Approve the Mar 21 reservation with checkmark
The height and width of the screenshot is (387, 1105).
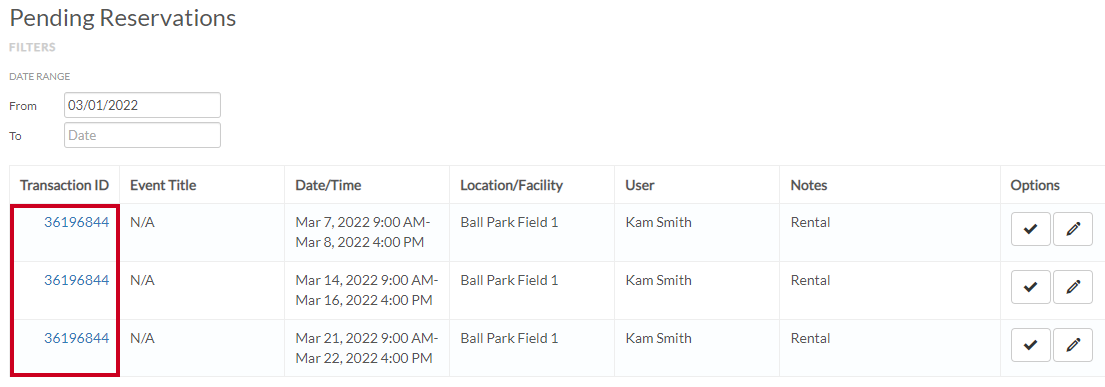pyautogui.click(x=1030, y=345)
